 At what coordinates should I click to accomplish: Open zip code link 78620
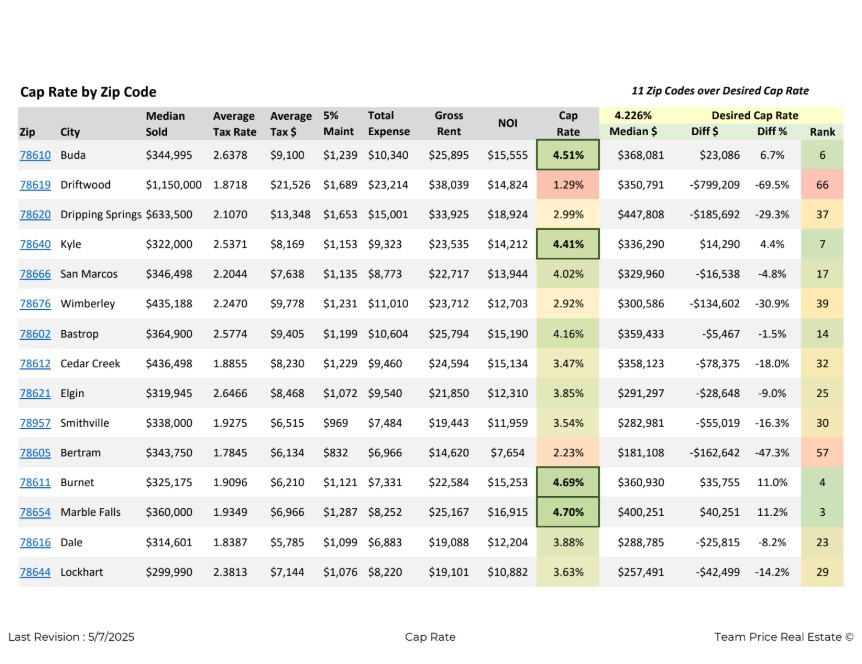[35, 214]
